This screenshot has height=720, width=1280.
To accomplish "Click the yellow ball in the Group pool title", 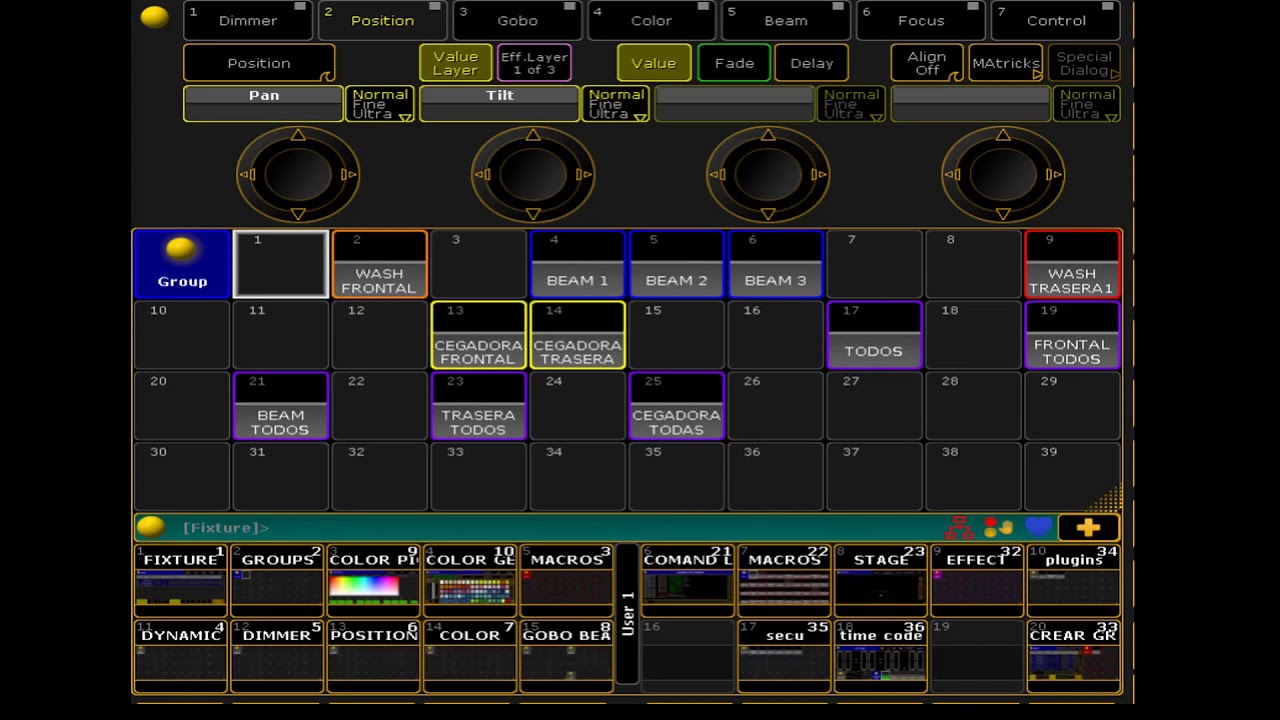I will point(181,249).
